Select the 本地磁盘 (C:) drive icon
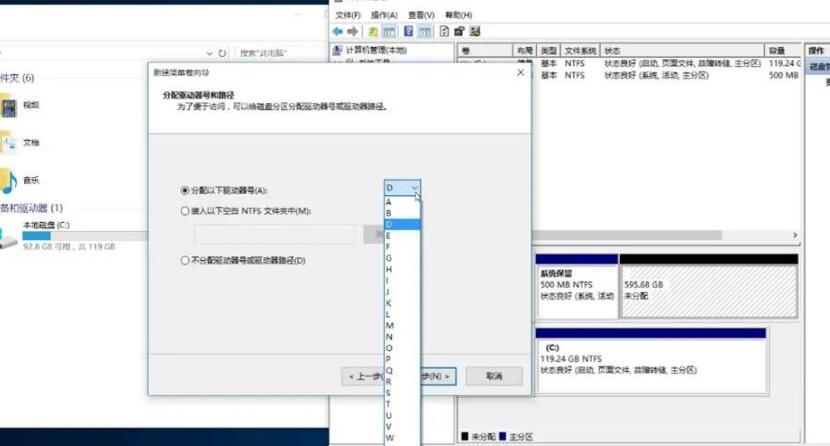 [8, 238]
